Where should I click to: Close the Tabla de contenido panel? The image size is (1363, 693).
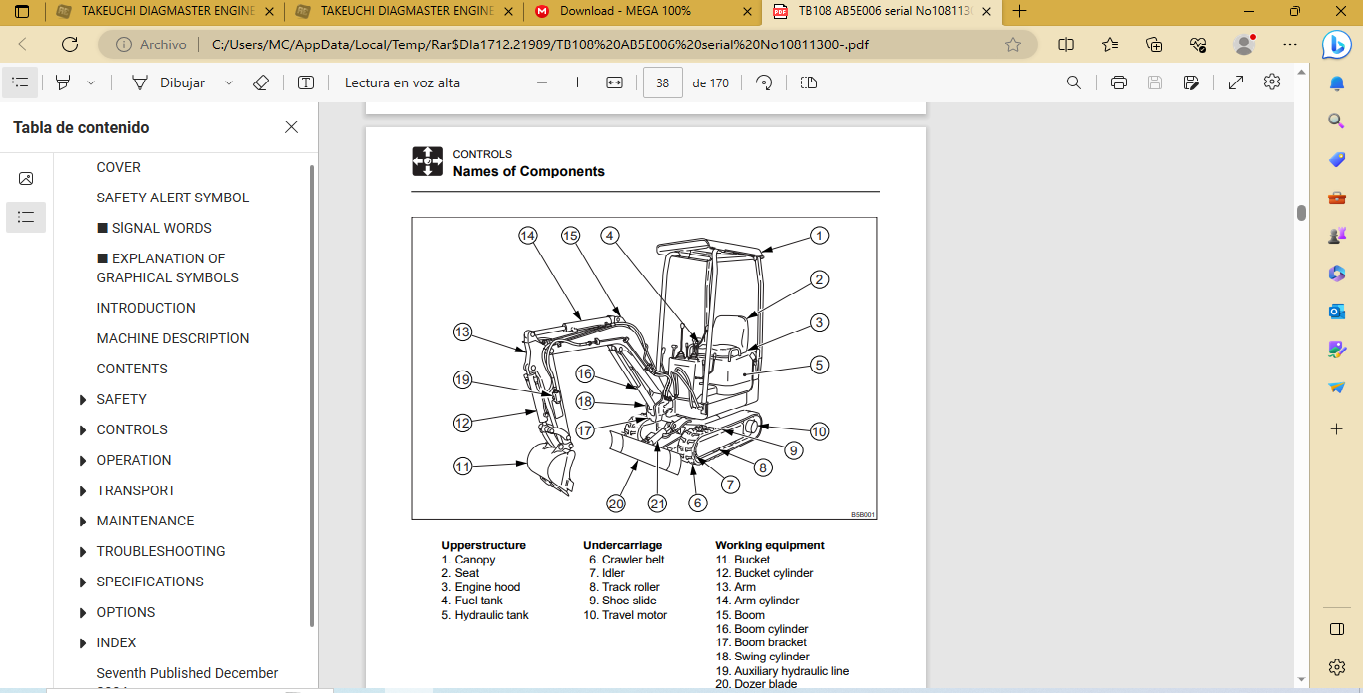pyautogui.click(x=291, y=127)
